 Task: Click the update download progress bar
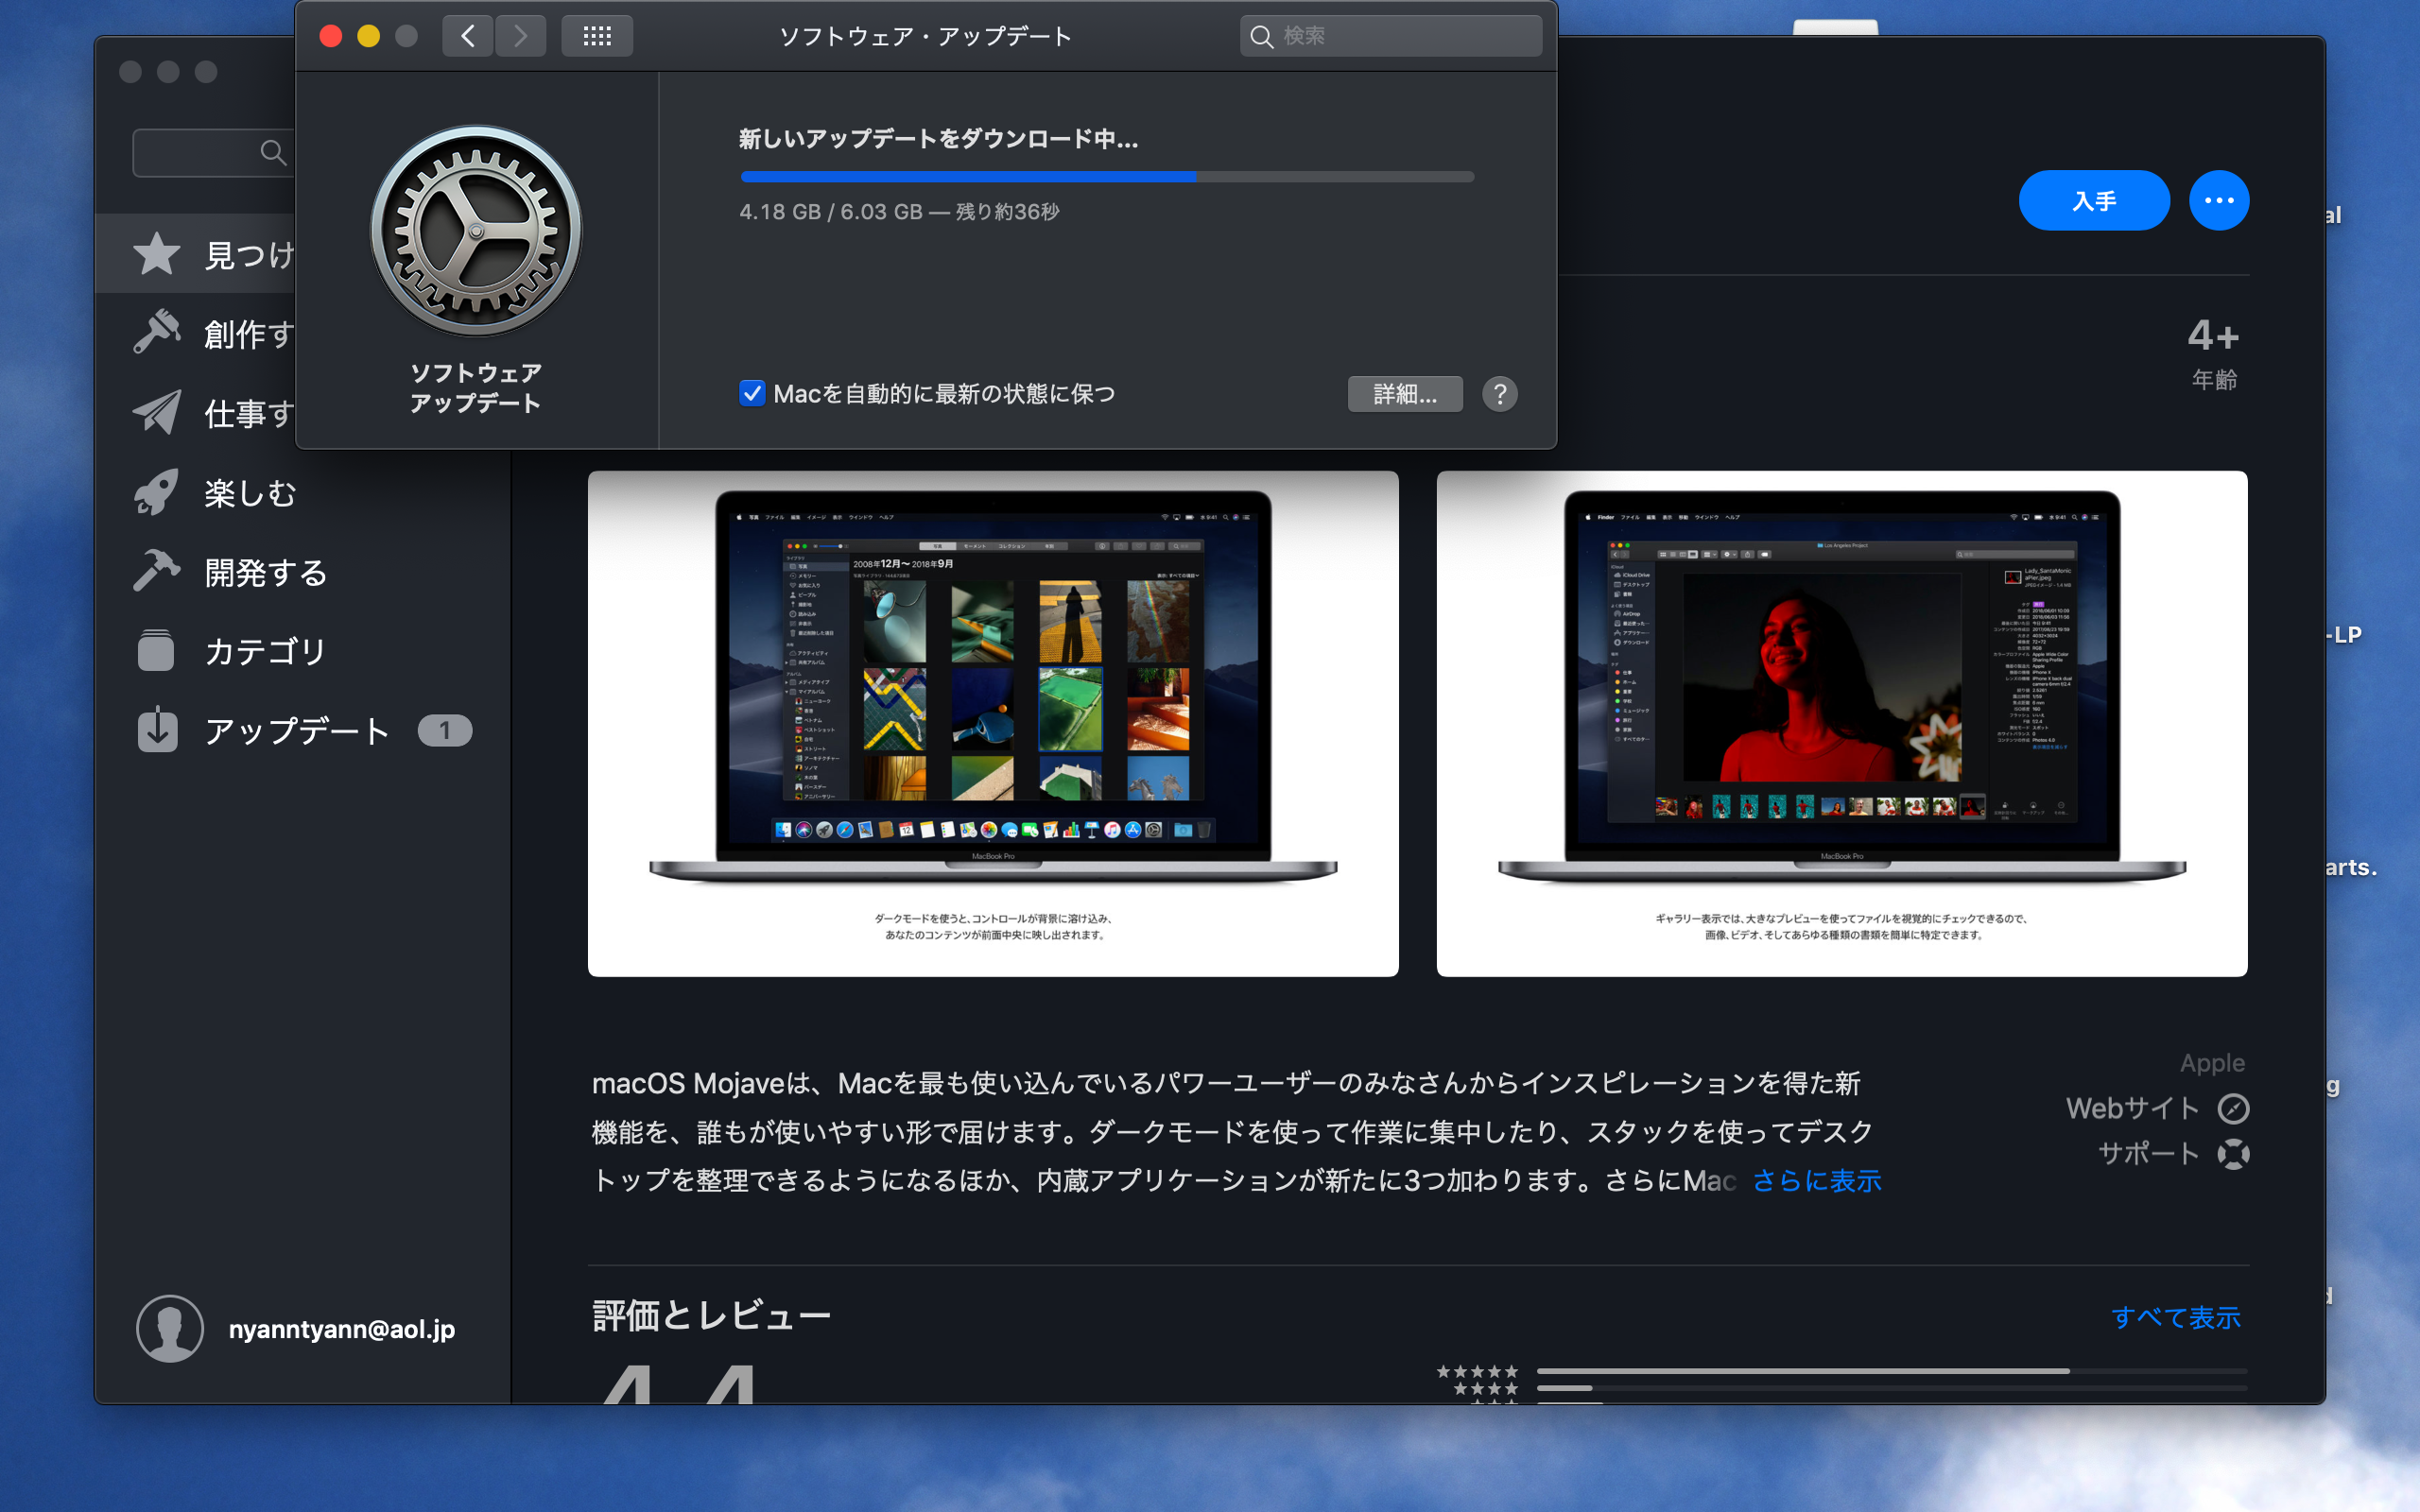(x=1106, y=177)
